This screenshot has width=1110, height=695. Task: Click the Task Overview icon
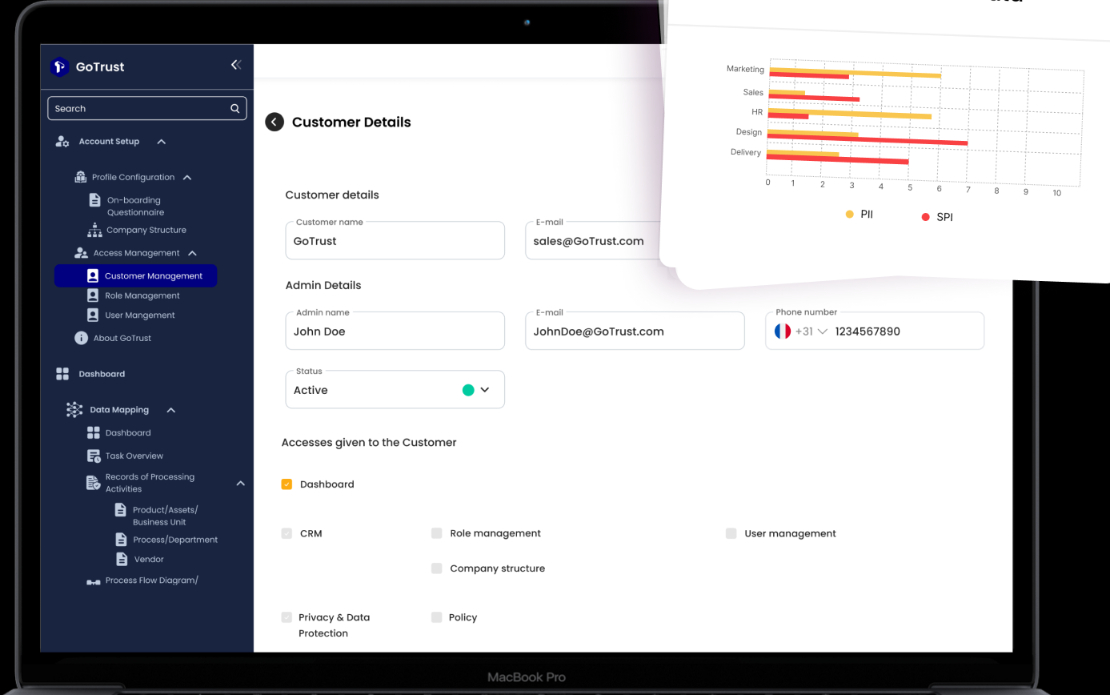tap(93, 456)
